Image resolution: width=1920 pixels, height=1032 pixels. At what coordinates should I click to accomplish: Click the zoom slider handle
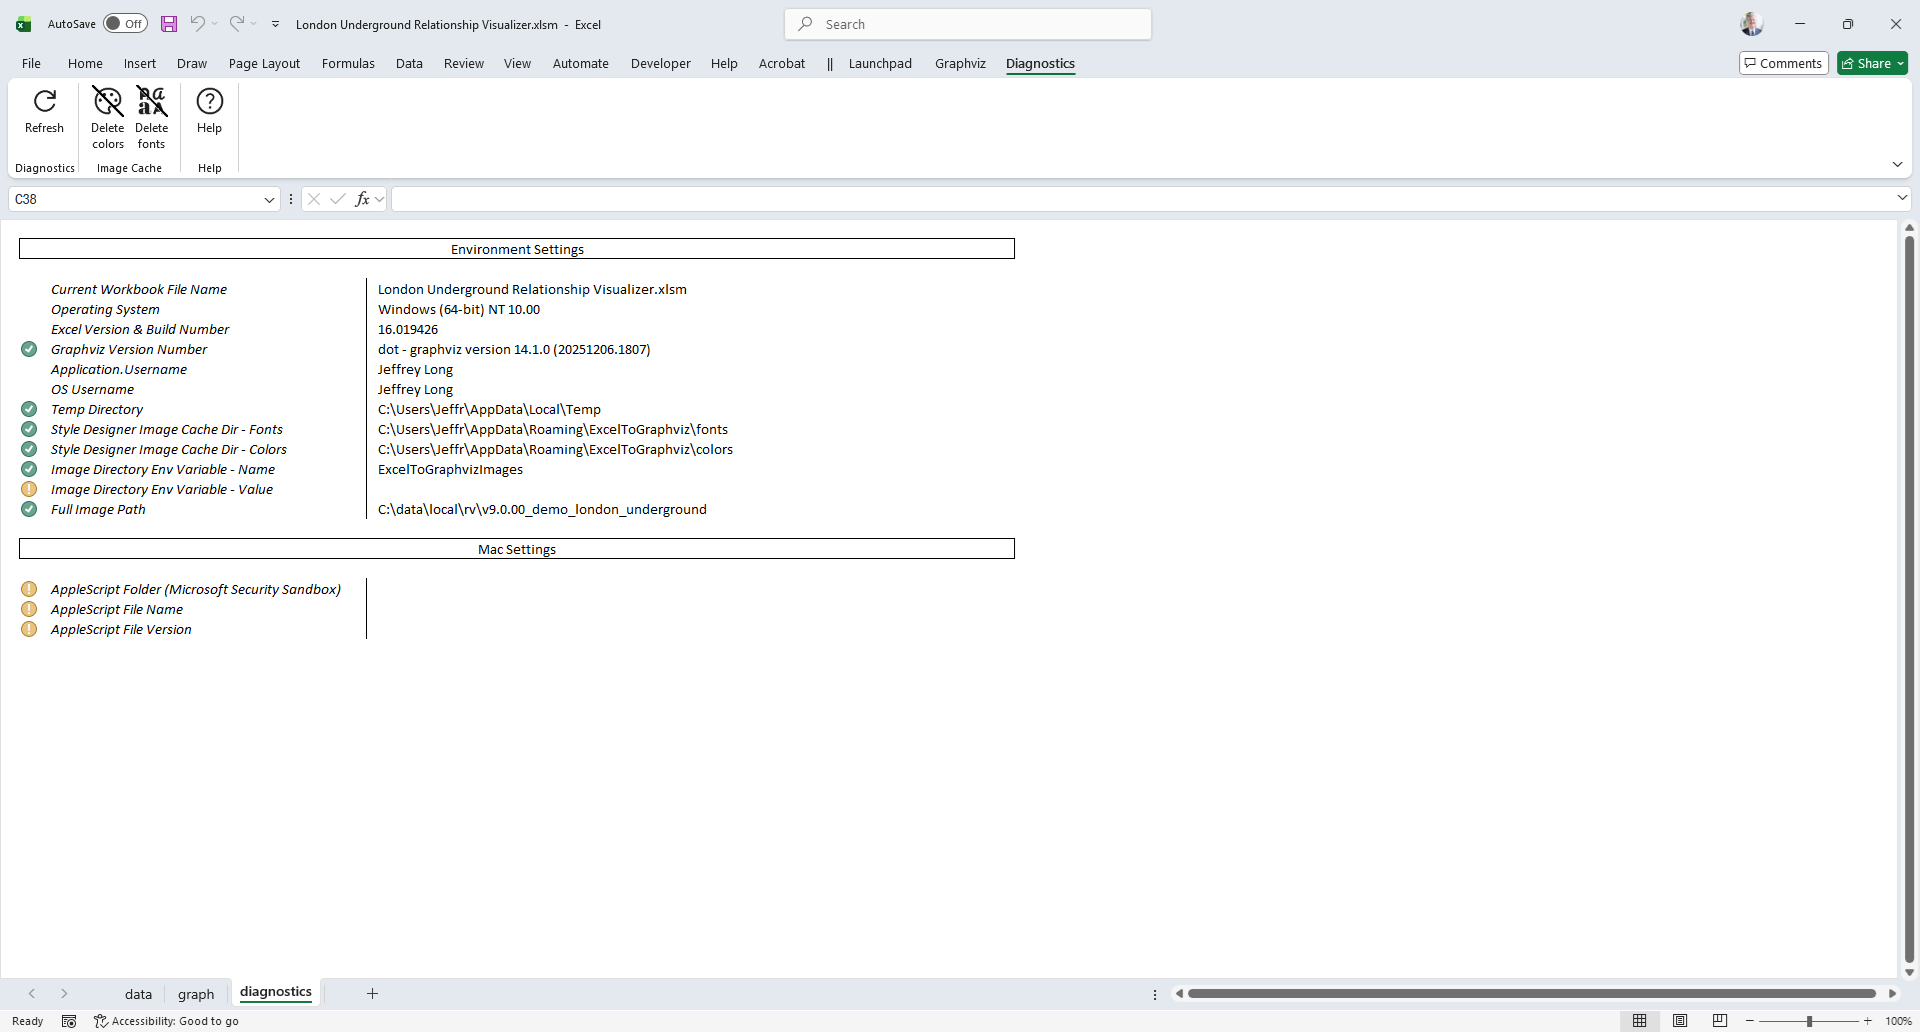(1809, 1021)
